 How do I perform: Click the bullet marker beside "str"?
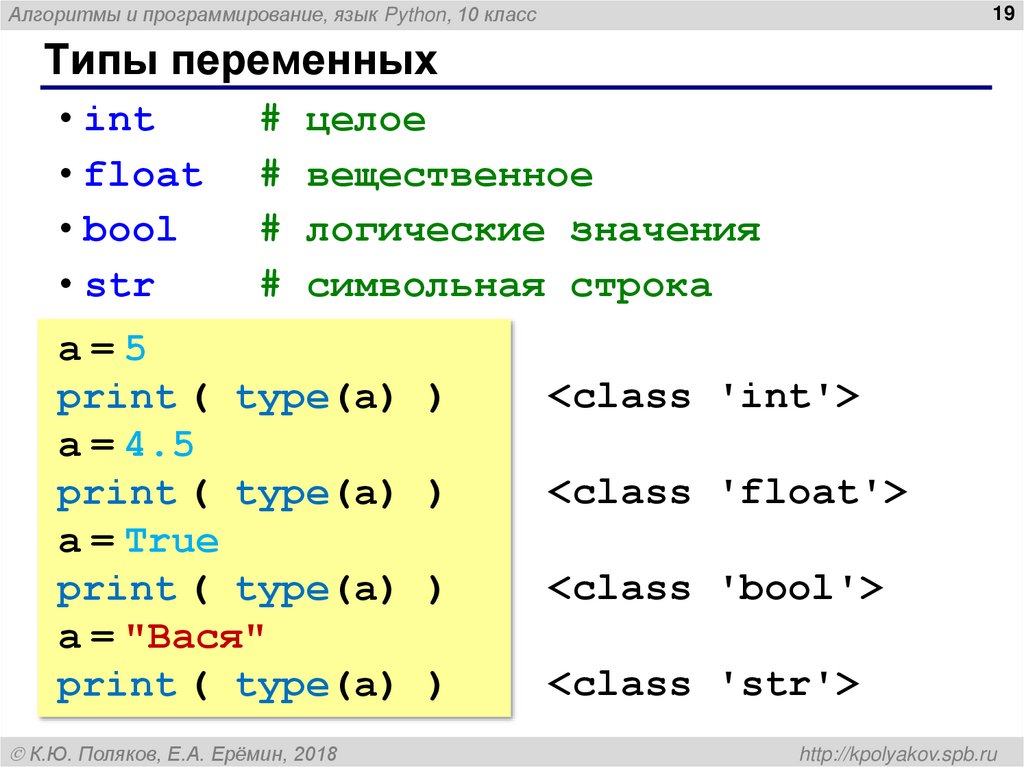click(66, 285)
